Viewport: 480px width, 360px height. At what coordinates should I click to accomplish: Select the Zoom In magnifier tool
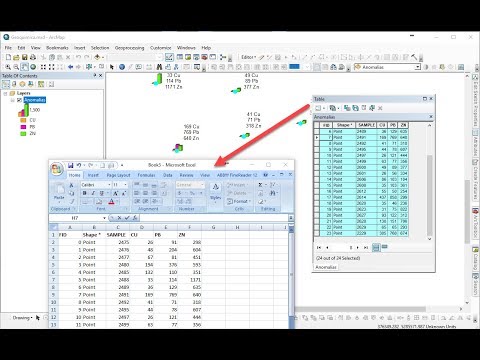click(8, 67)
